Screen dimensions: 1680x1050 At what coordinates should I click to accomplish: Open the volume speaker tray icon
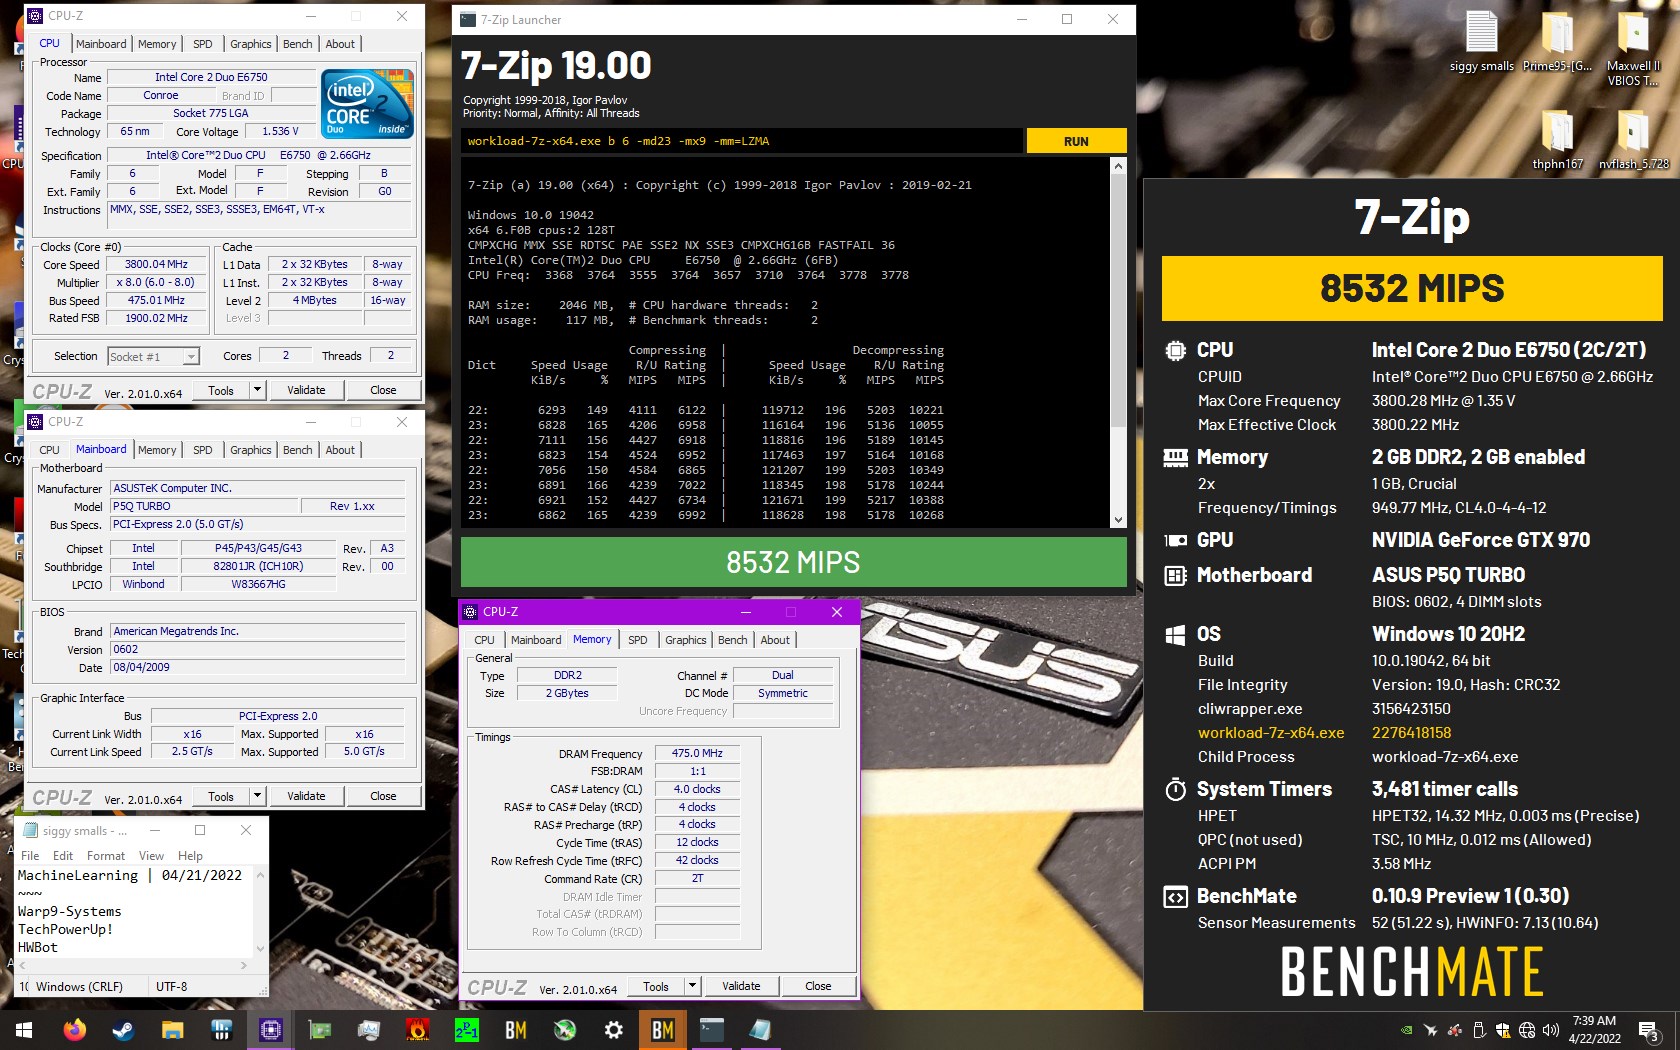coord(1551,1030)
